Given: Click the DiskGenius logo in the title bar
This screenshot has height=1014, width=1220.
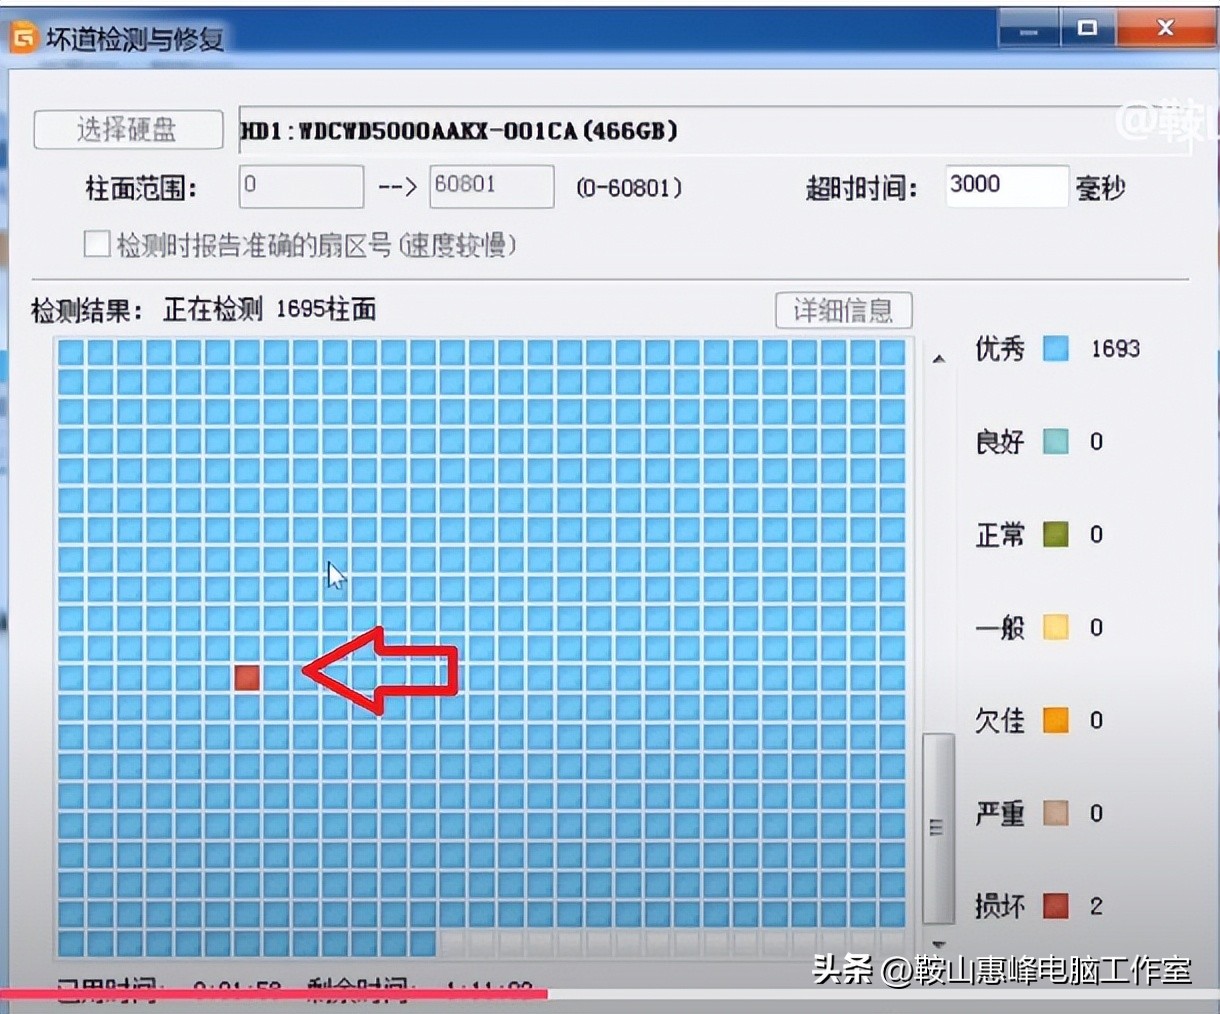Looking at the screenshot, I should [x=23, y=38].
